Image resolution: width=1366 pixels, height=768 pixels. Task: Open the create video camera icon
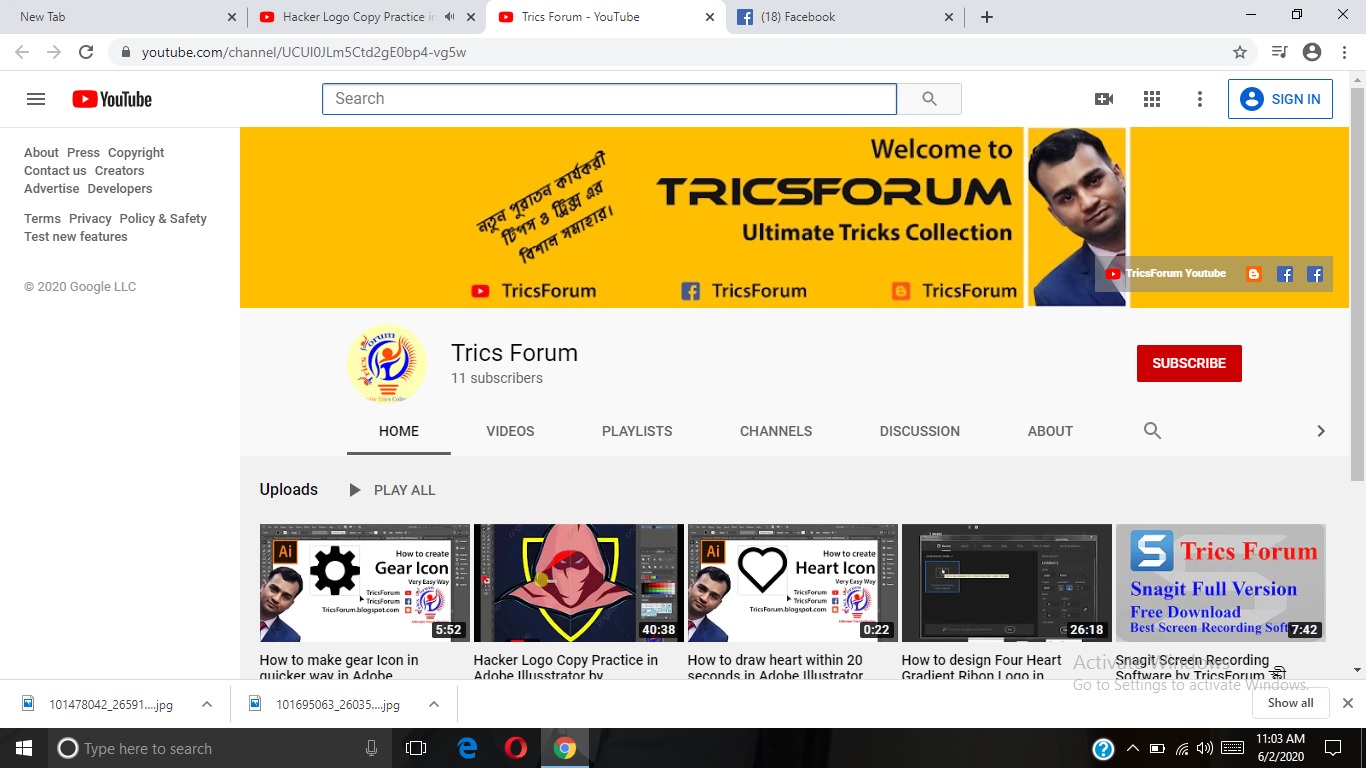pos(1104,99)
